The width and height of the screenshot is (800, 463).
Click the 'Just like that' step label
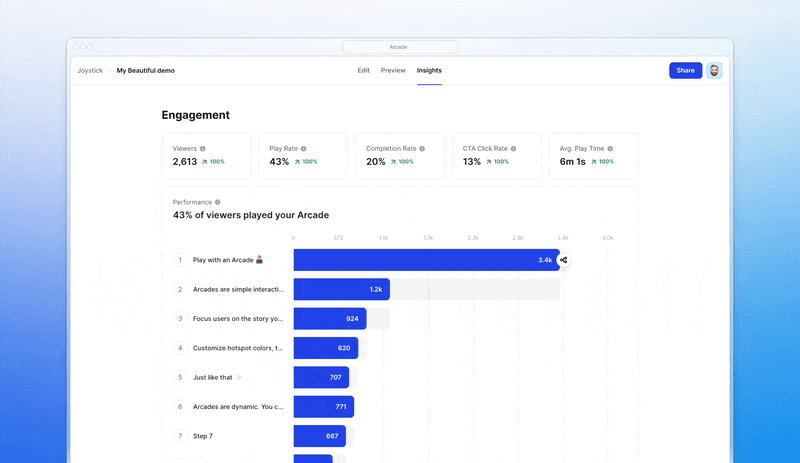click(217, 377)
